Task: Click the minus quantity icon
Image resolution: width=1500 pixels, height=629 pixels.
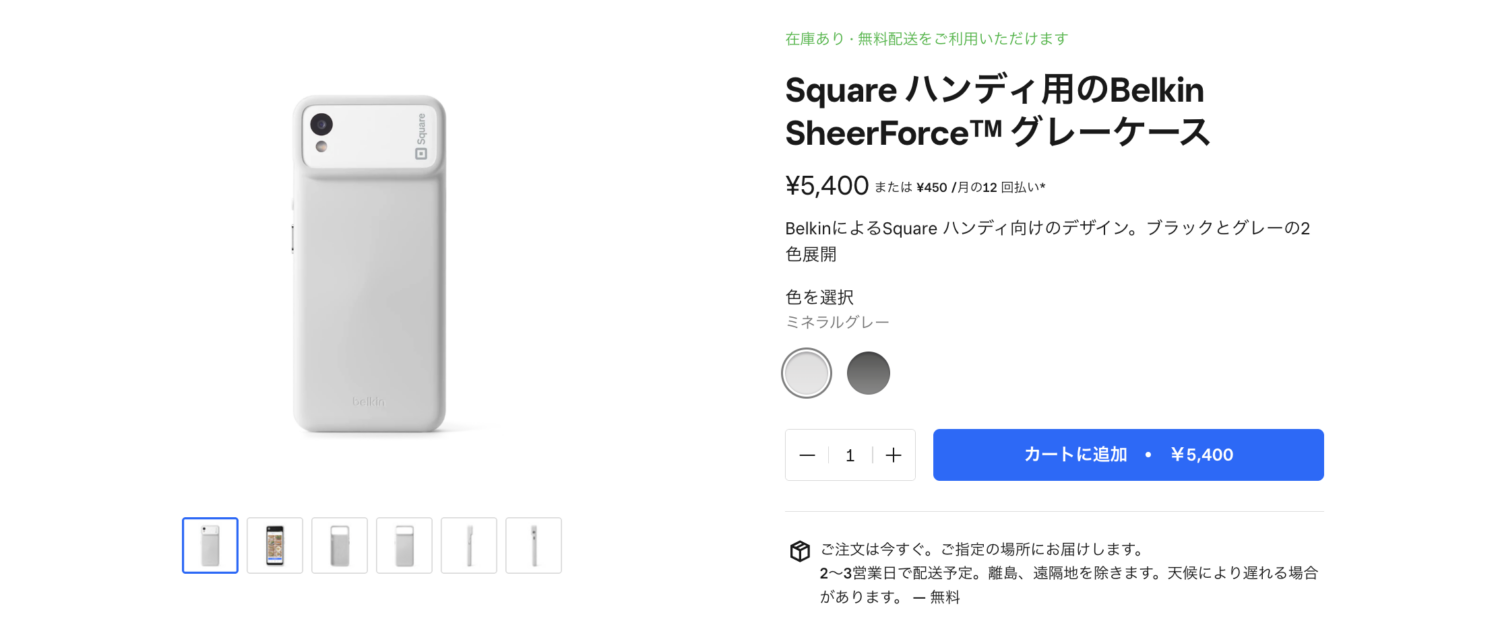Action: point(807,455)
